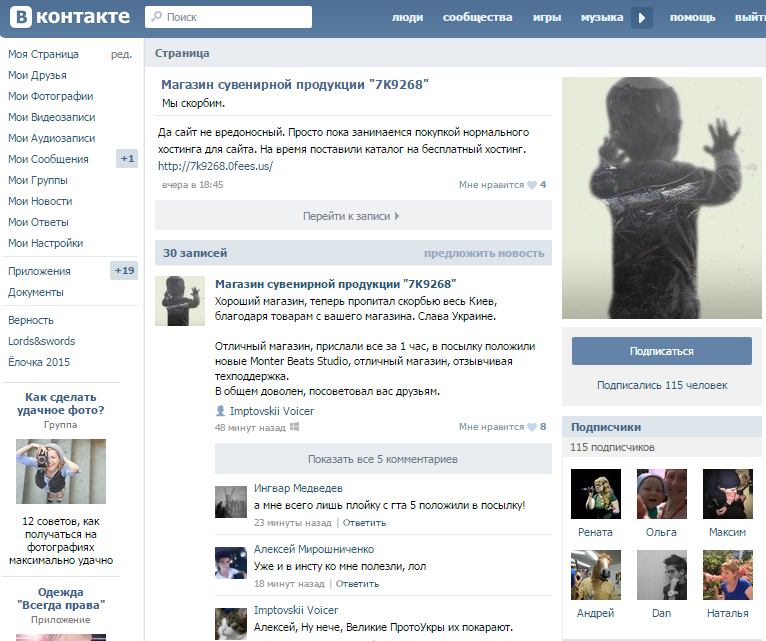The image size is (766, 641).
Task: Reply to Ингвар Медведев's comment via Ответить
Action: tap(364, 522)
